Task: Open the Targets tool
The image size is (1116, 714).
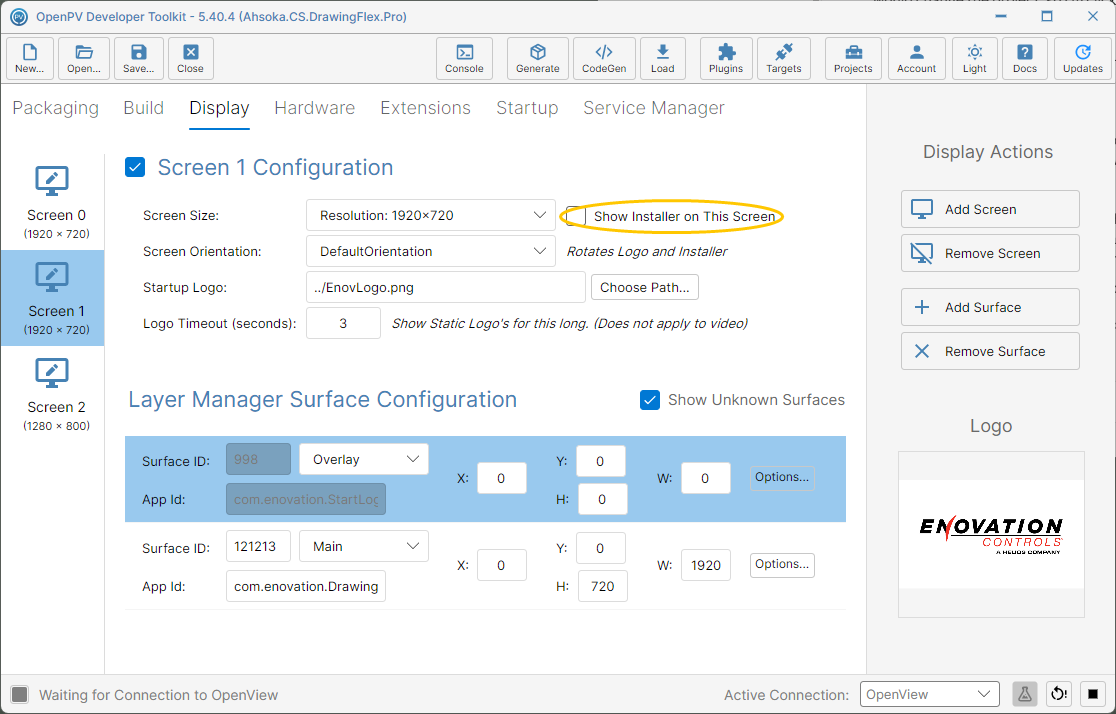Action: [x=783, y=58]
